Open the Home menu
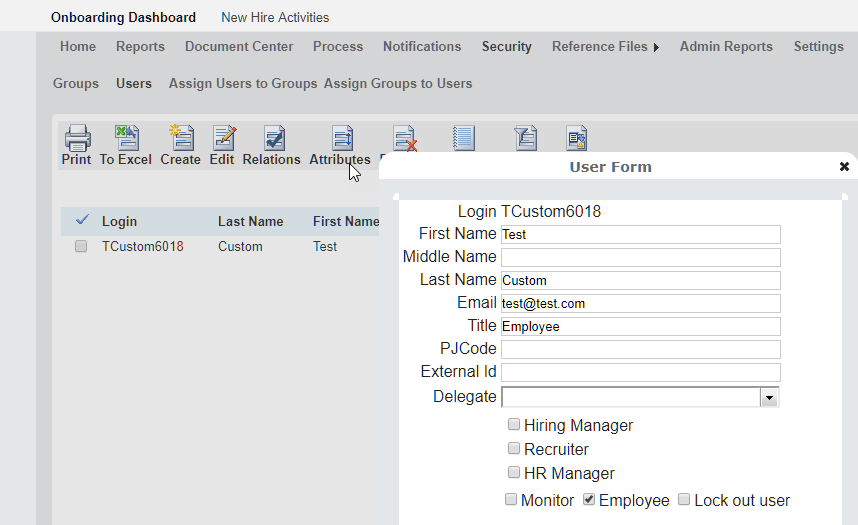Viewport: 858px width, 525px height. coord(78,47)
